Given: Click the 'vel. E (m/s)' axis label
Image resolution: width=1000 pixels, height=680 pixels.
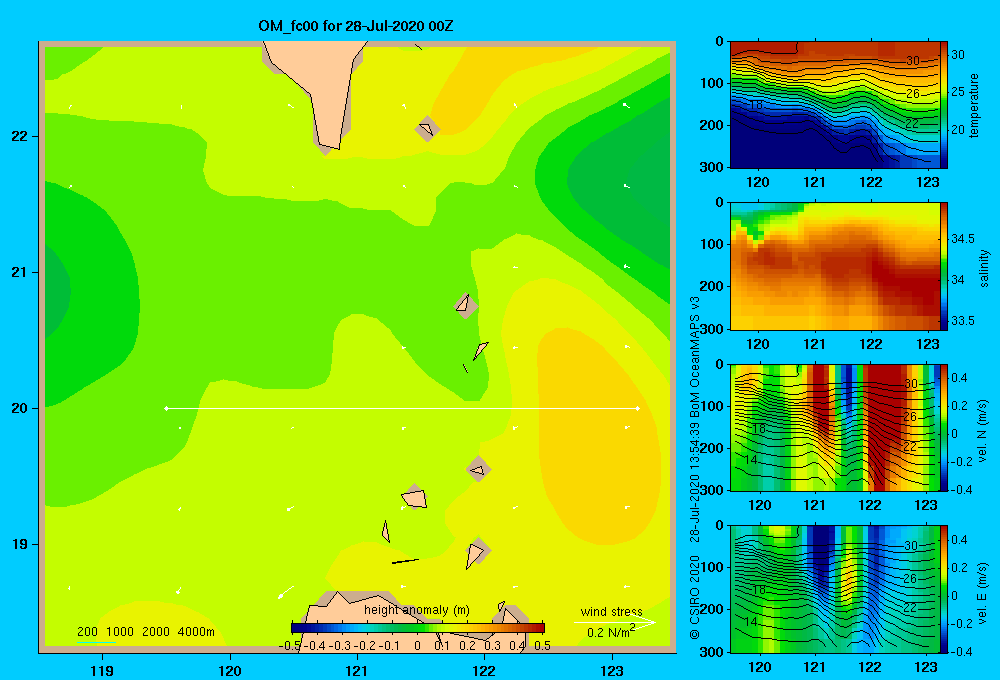Looking at the screenshot, I should tap(982, 593).
